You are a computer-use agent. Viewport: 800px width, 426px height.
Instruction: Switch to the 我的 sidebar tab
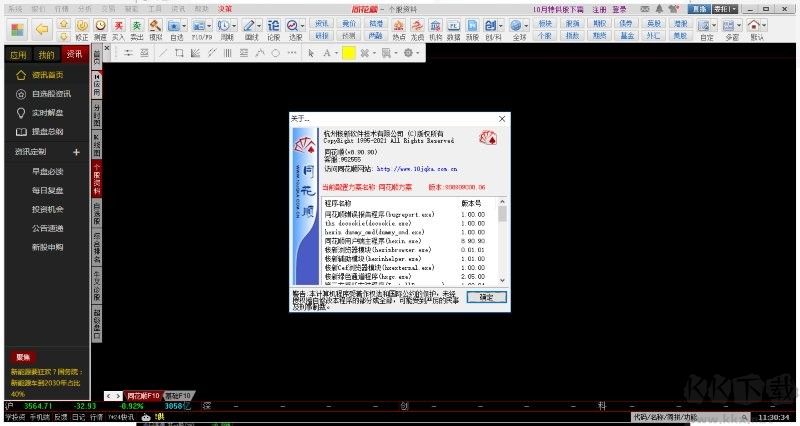(x=46, y=55)
